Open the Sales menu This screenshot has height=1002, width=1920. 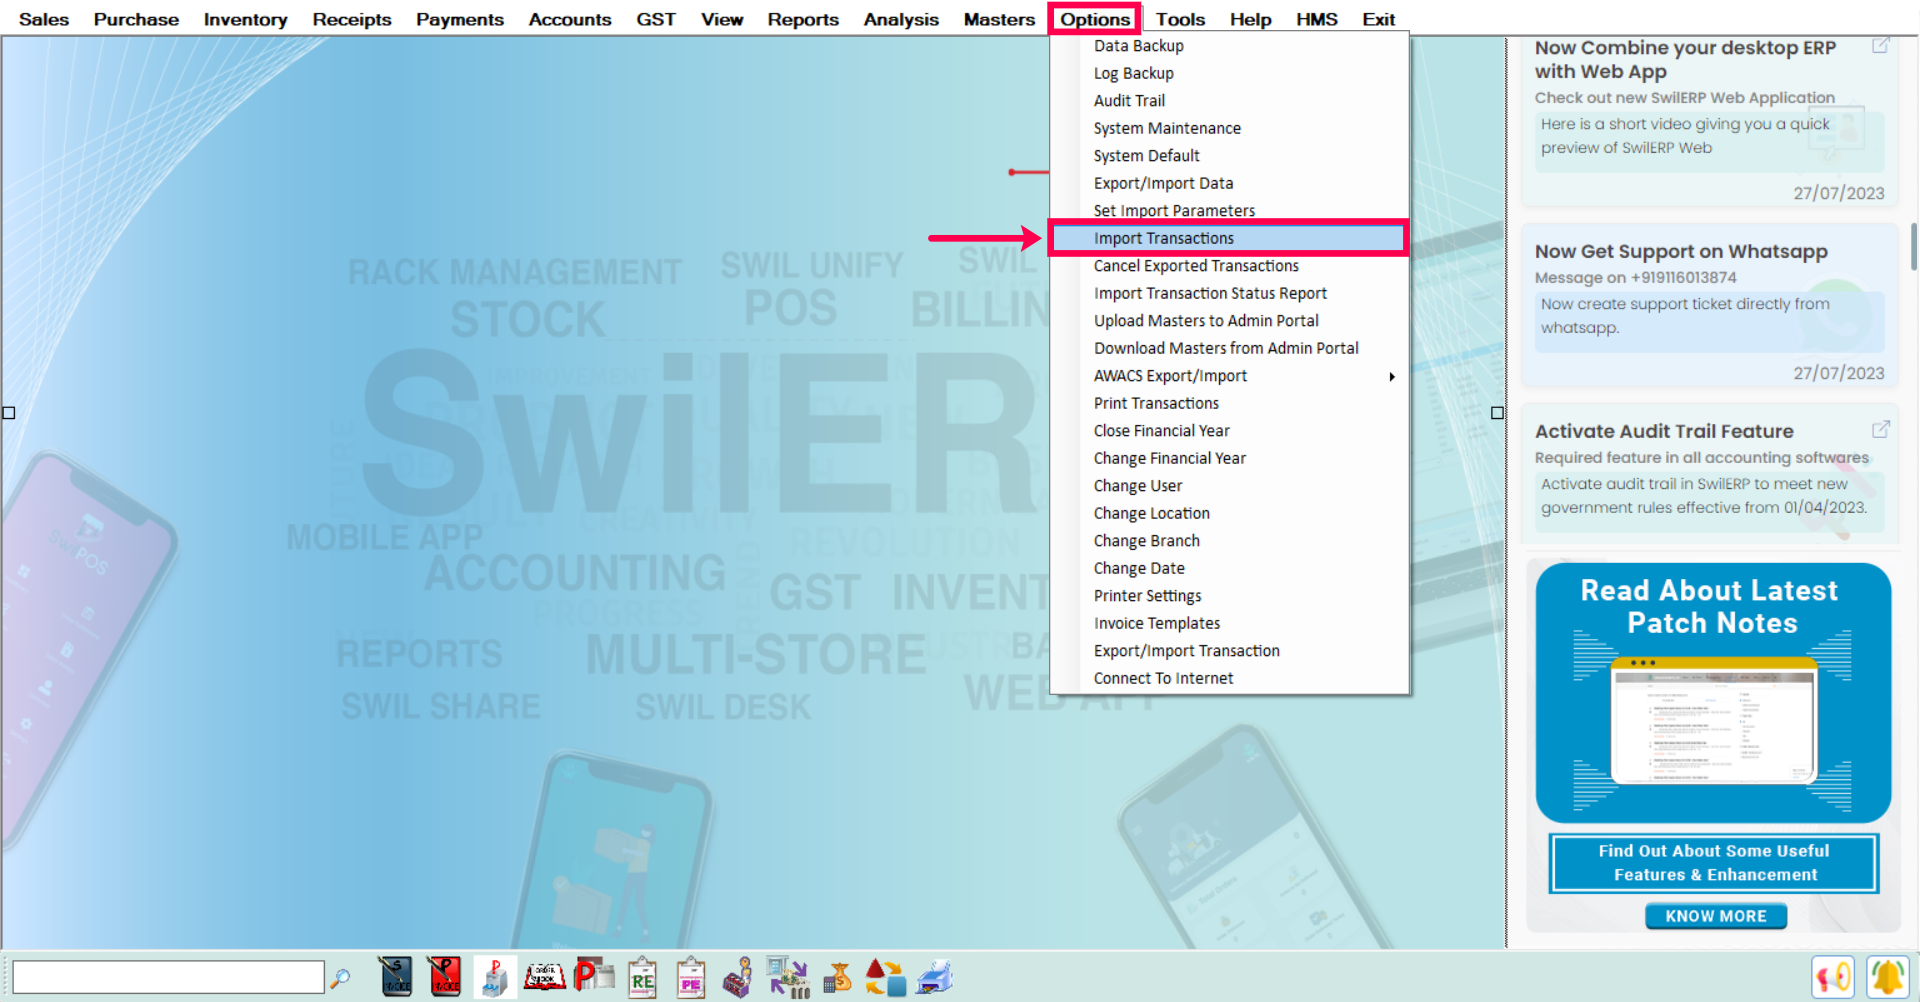44,19
